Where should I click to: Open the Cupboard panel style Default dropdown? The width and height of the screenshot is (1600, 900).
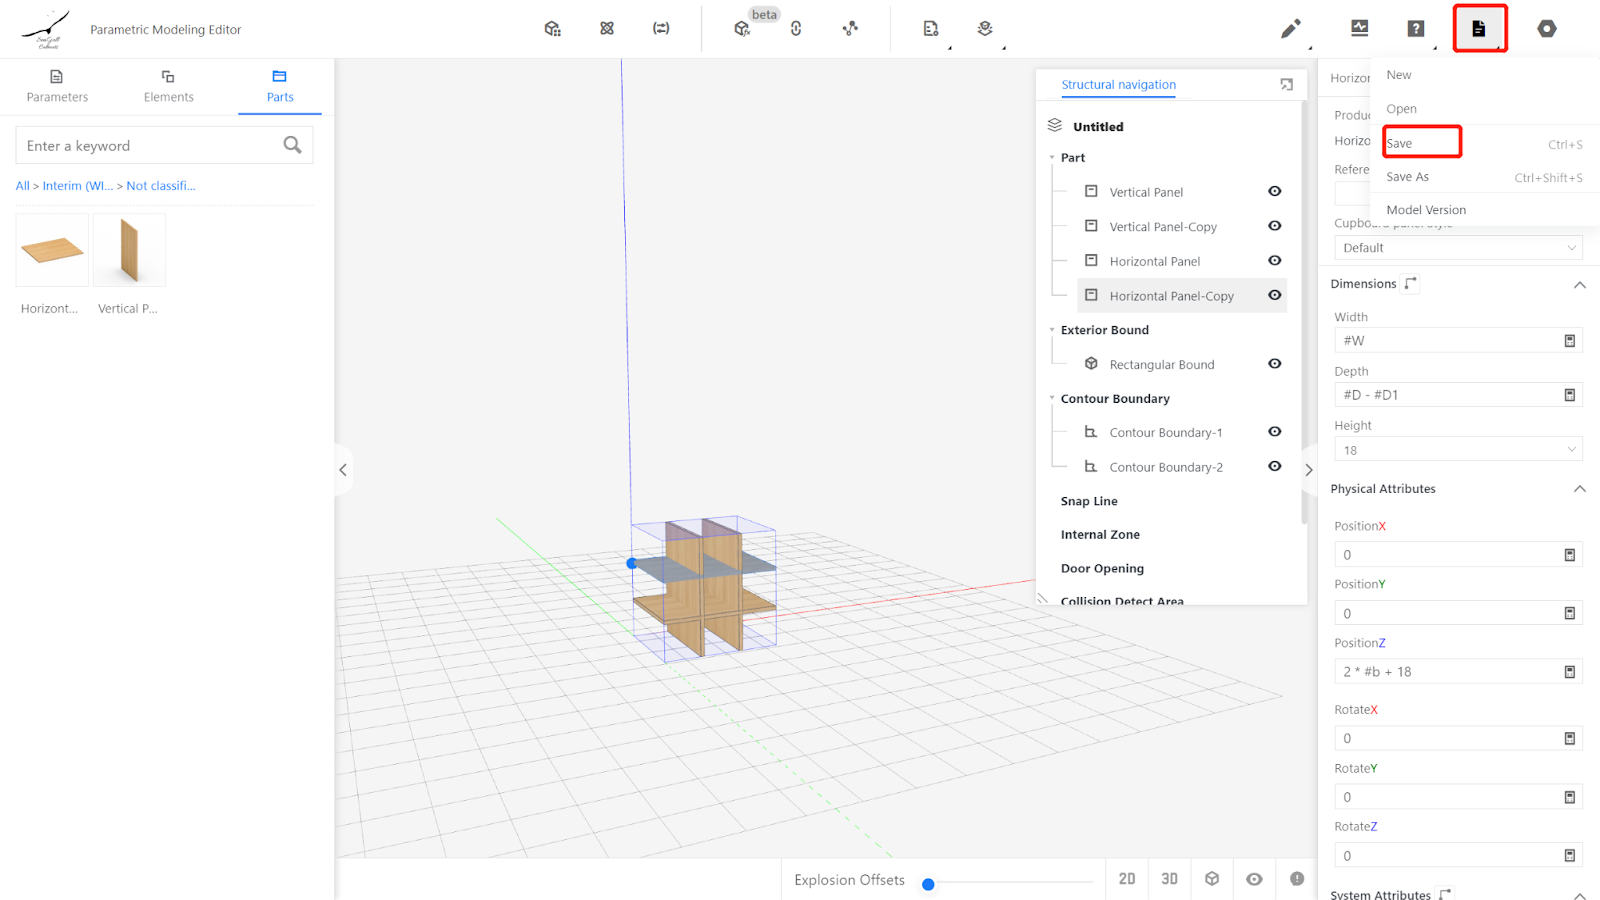coord(1457,248)
